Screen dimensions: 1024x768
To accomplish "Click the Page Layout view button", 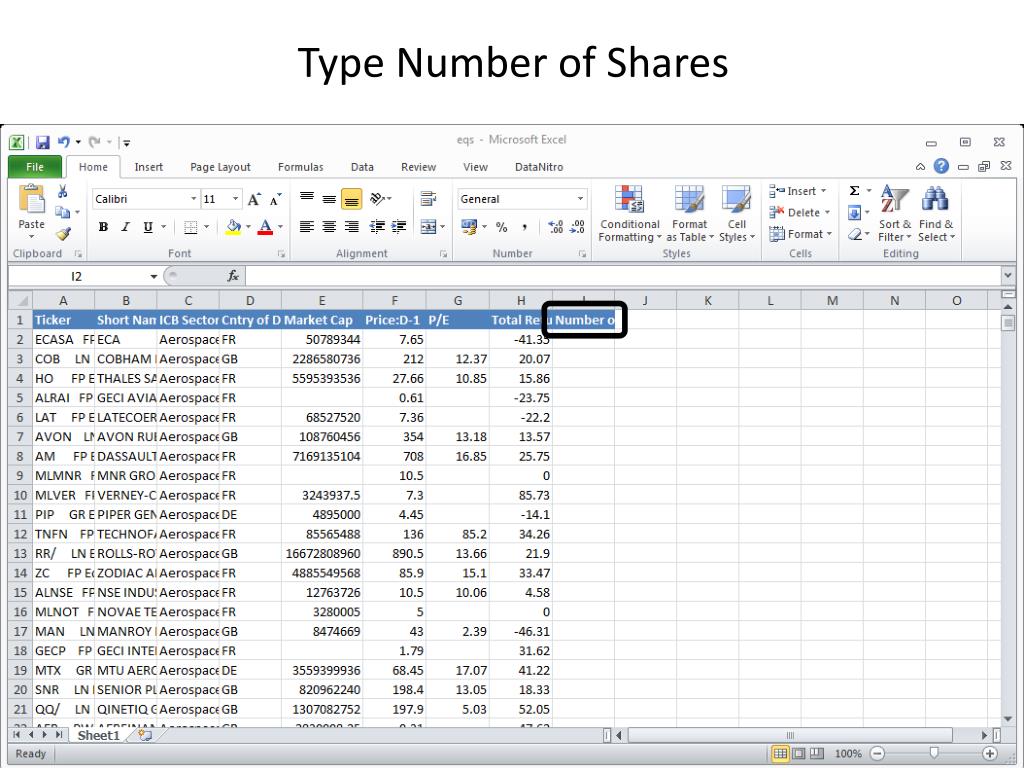I will (799, 754).
